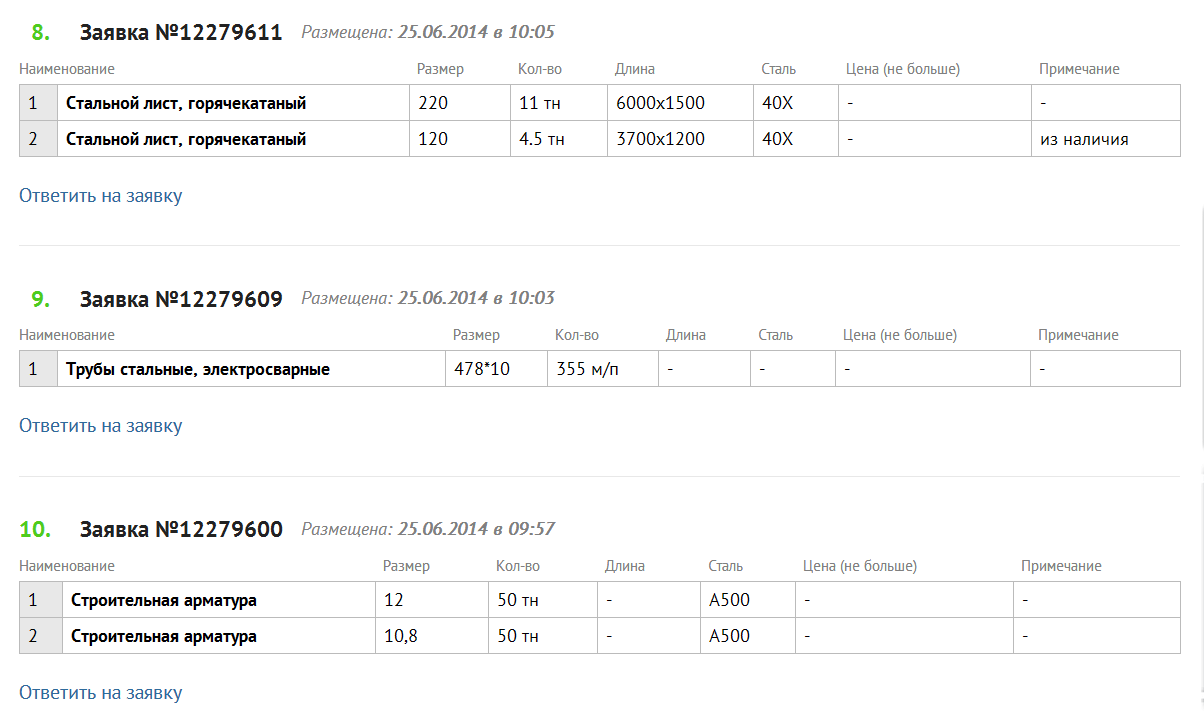The image size is (1204, 713).
Task: Click the '355 м/п' quantity cell
Action: (x=588, y=370)
